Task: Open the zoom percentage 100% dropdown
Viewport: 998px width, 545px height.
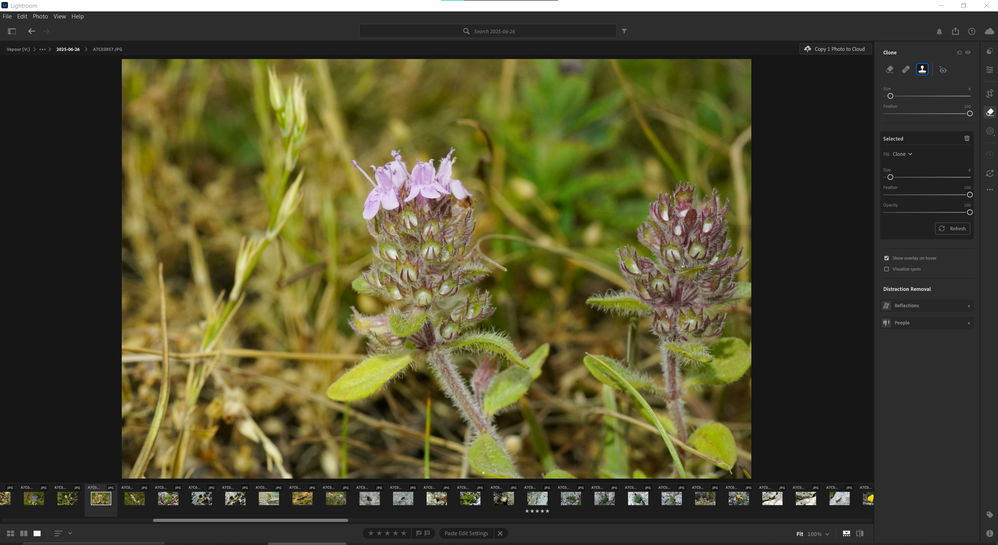Action: point(819,534)
